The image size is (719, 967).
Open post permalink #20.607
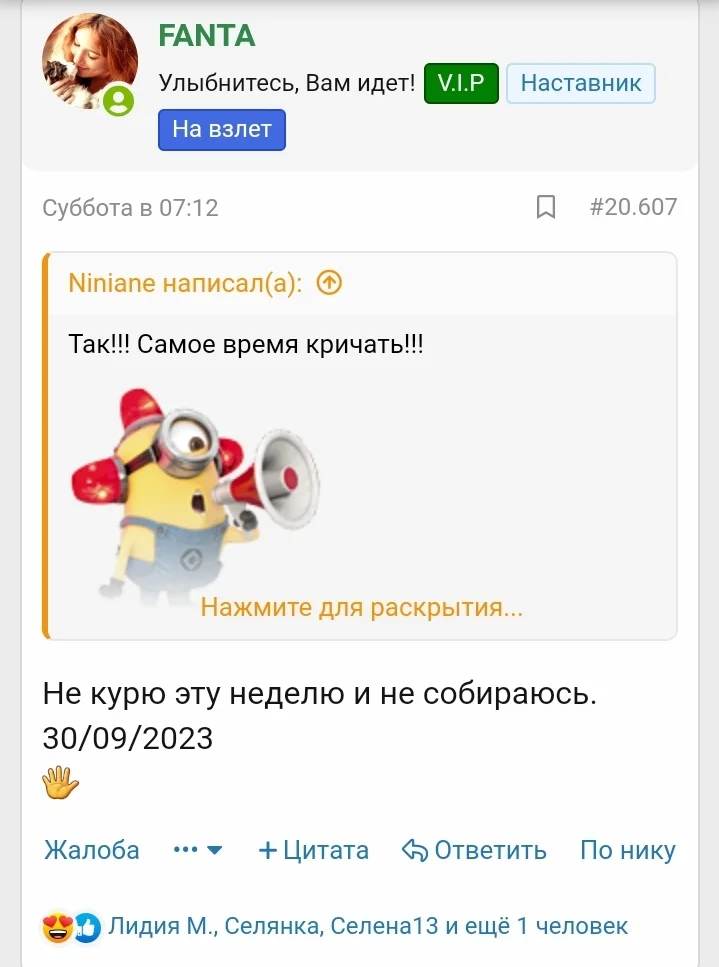633,207
